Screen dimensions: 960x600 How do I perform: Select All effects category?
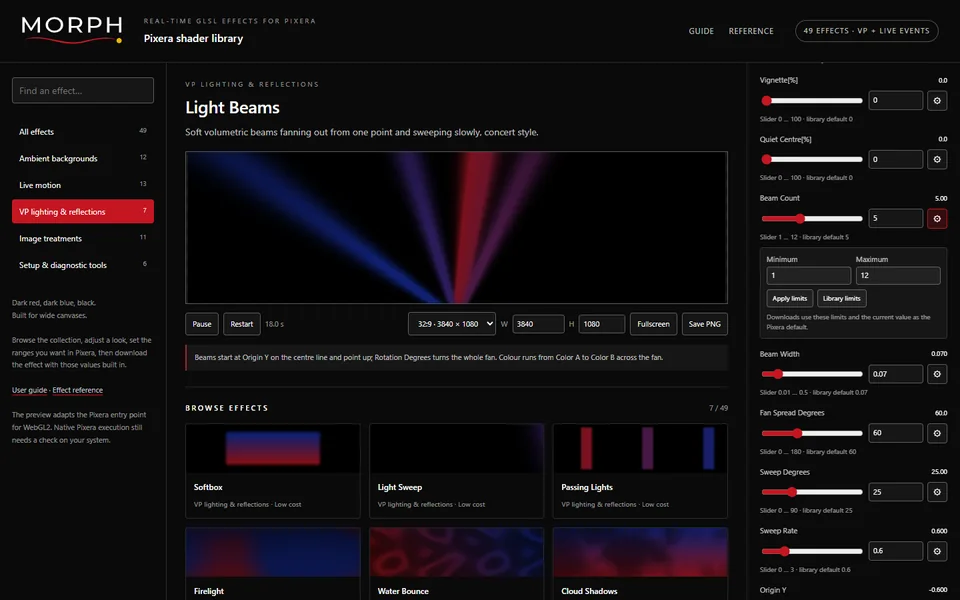tap(83, 132)
